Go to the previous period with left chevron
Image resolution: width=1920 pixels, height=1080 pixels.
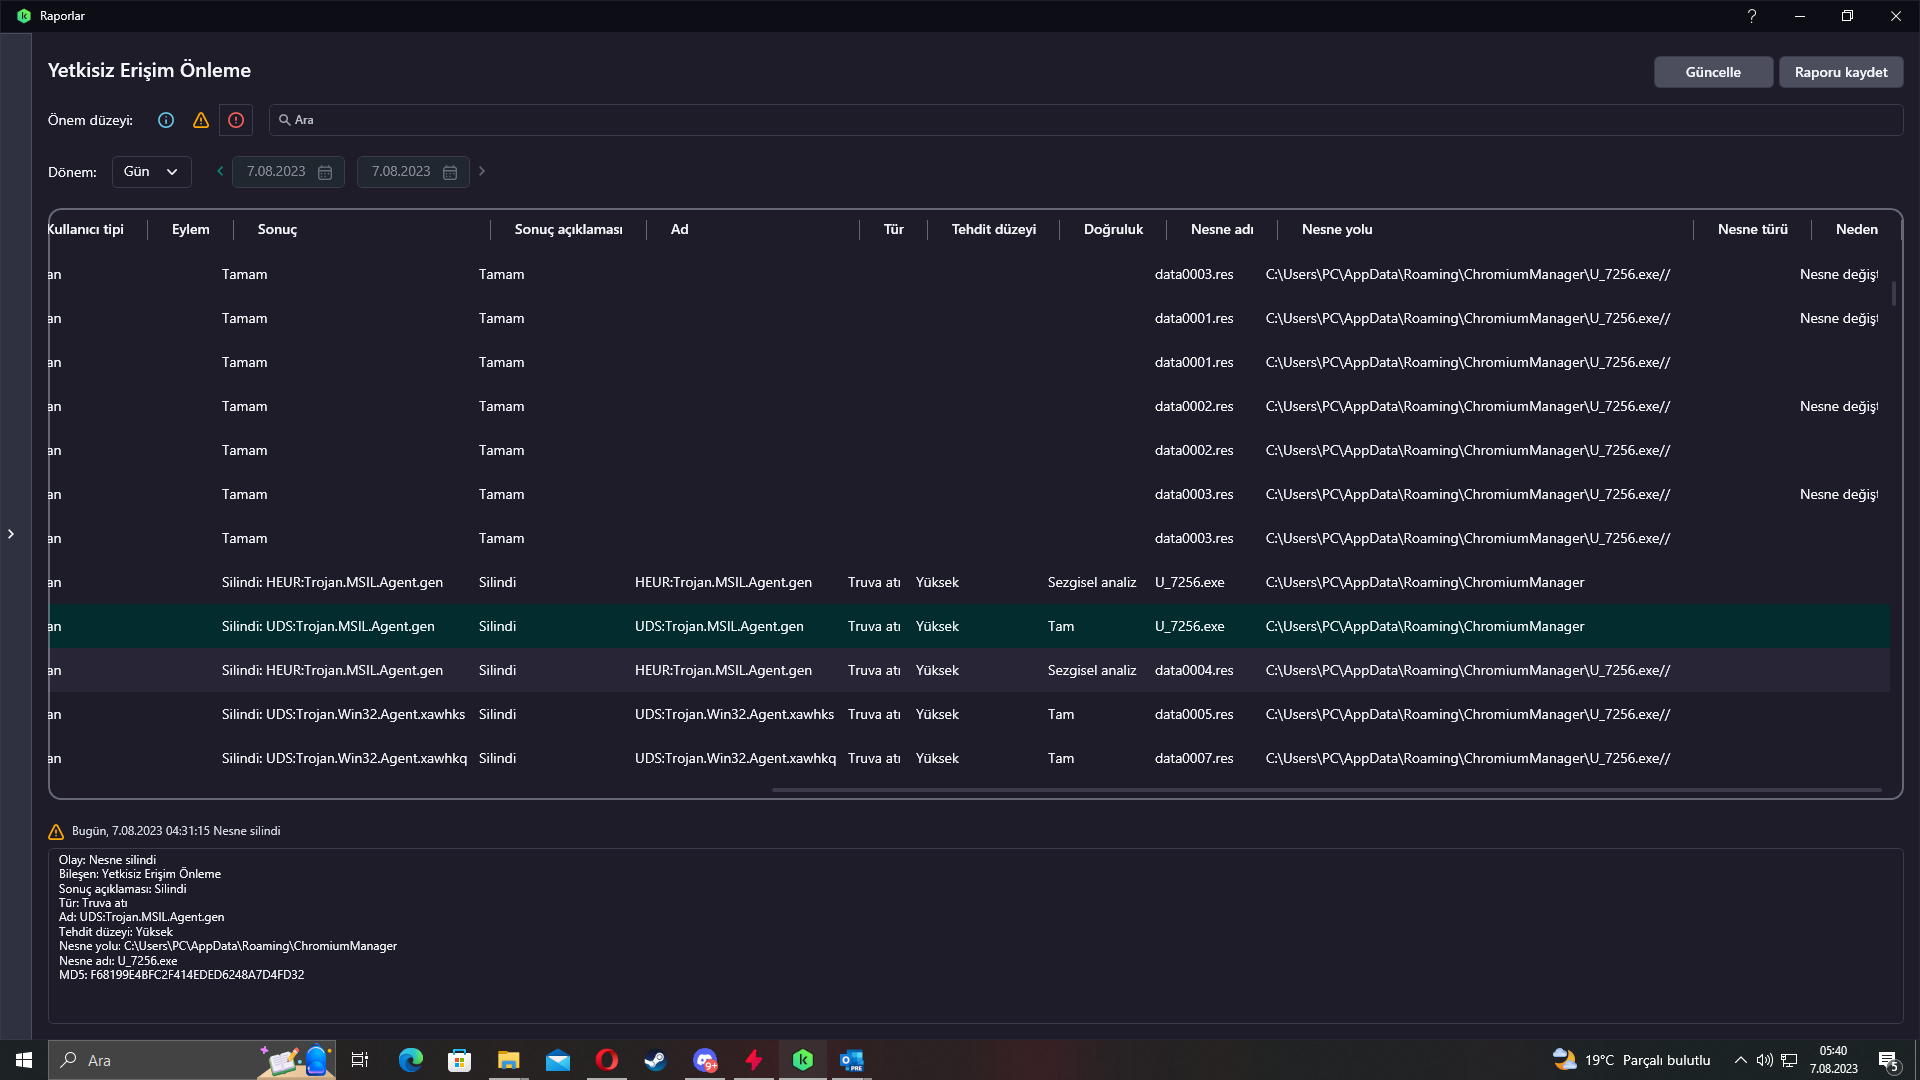220,171
